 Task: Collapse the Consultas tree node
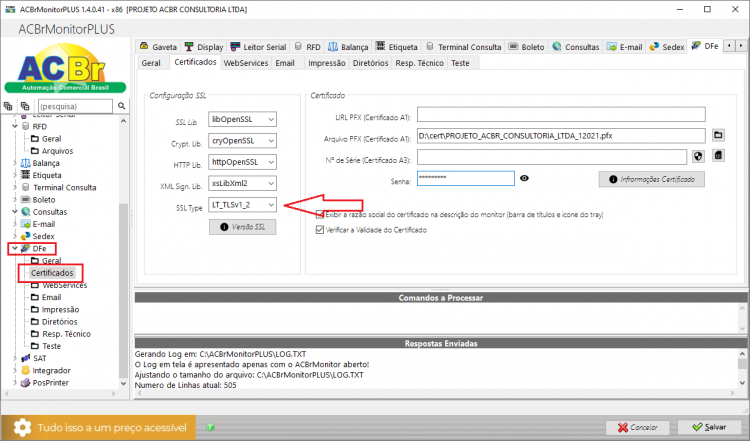15,212
